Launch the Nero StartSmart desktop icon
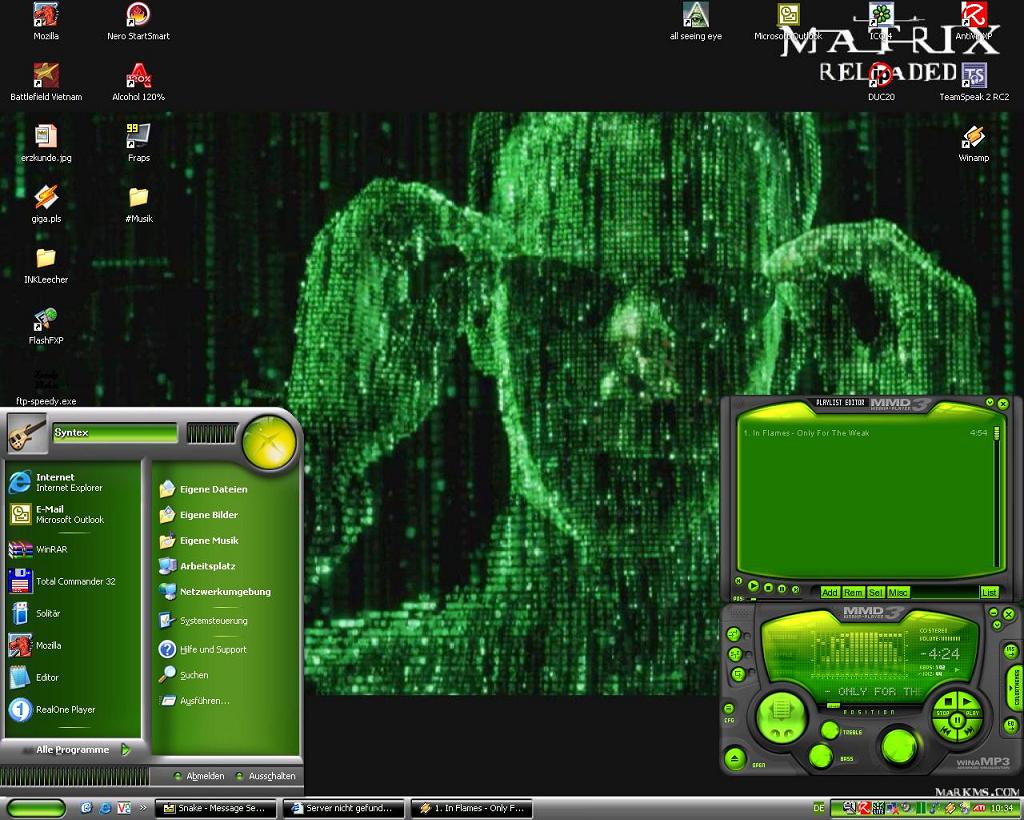Image resolution: width=1024 pixels, height=820 pixels. click(x=138, y=22)
